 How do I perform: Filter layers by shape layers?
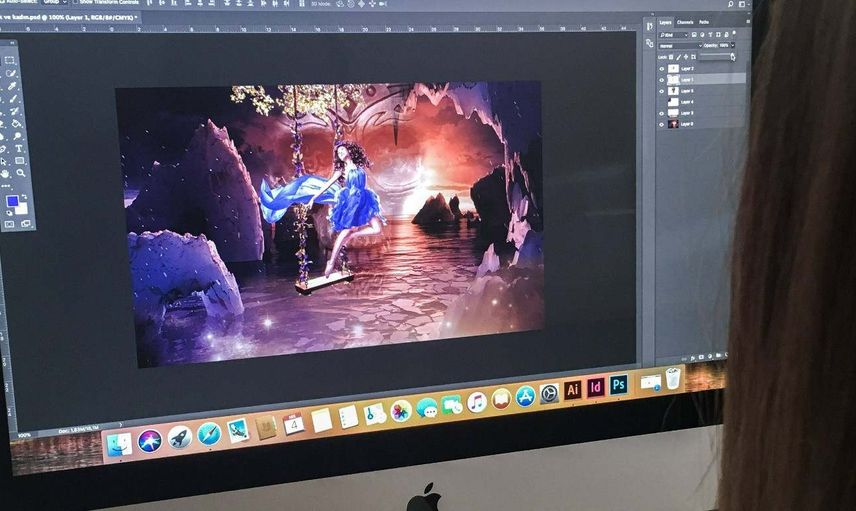tap(718, 34)
